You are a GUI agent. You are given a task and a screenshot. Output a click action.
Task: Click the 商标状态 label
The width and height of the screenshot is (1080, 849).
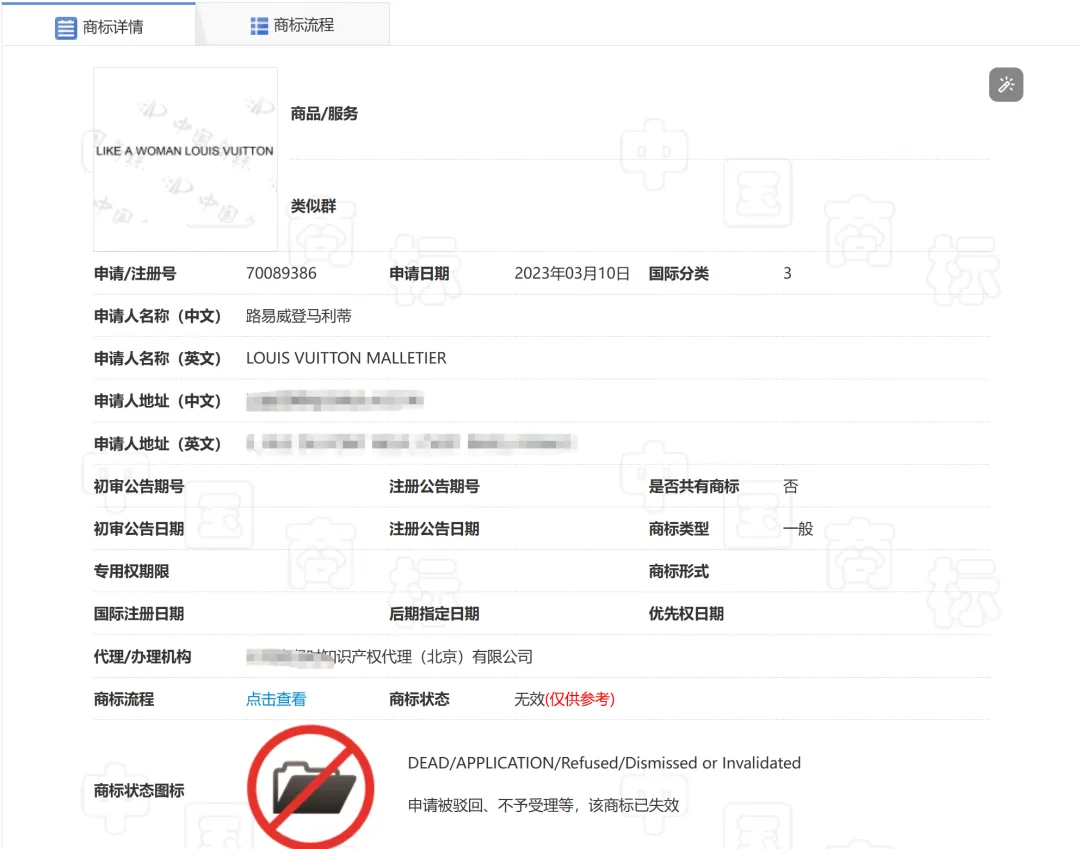pyautogui.click(x=419, y=700)
